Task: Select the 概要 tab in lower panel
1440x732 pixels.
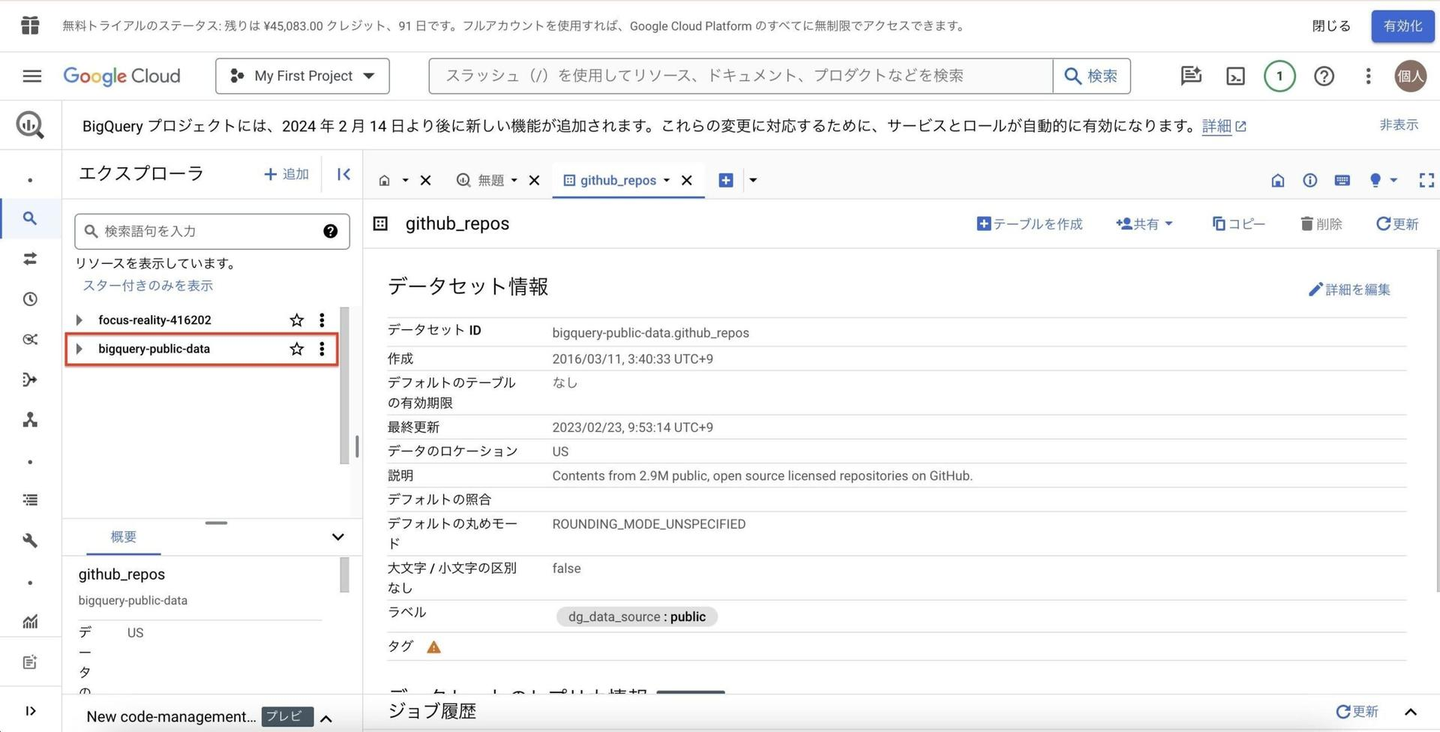Action: [x=123, y=537]
